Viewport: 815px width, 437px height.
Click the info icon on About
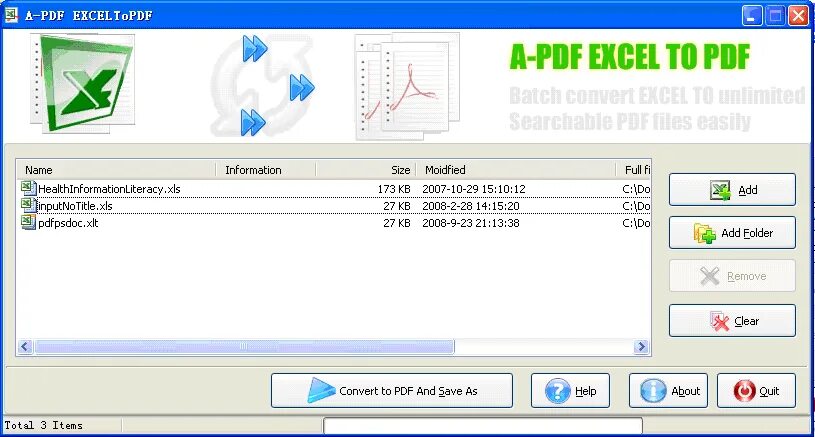653,391
